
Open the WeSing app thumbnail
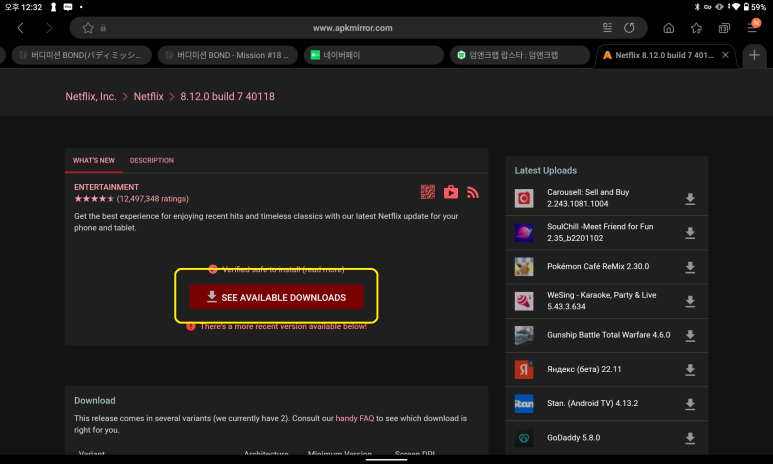(x=524, y=301)
